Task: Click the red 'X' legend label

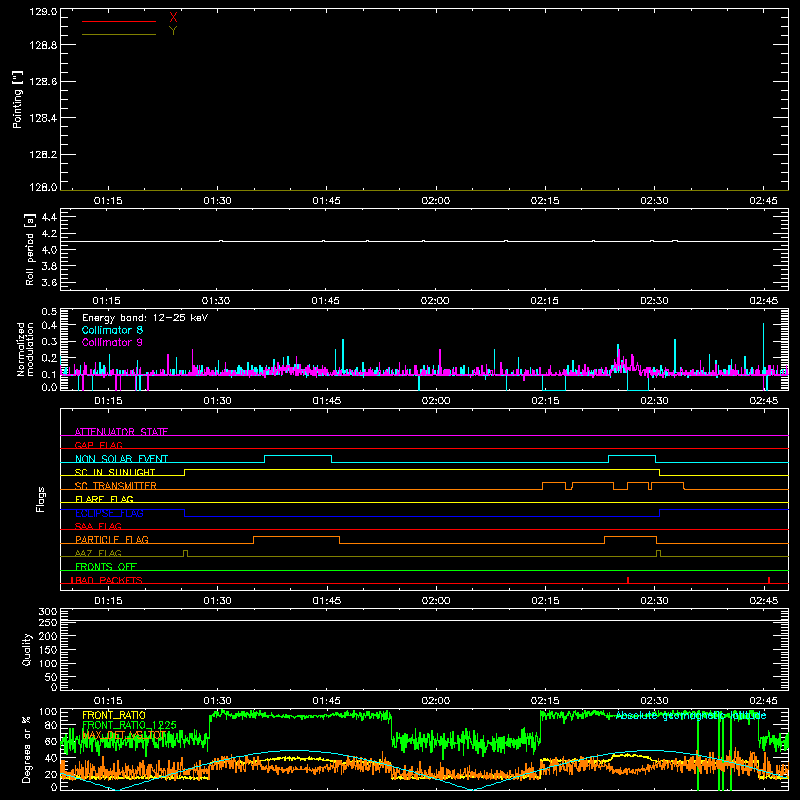Action: (173, 18)
